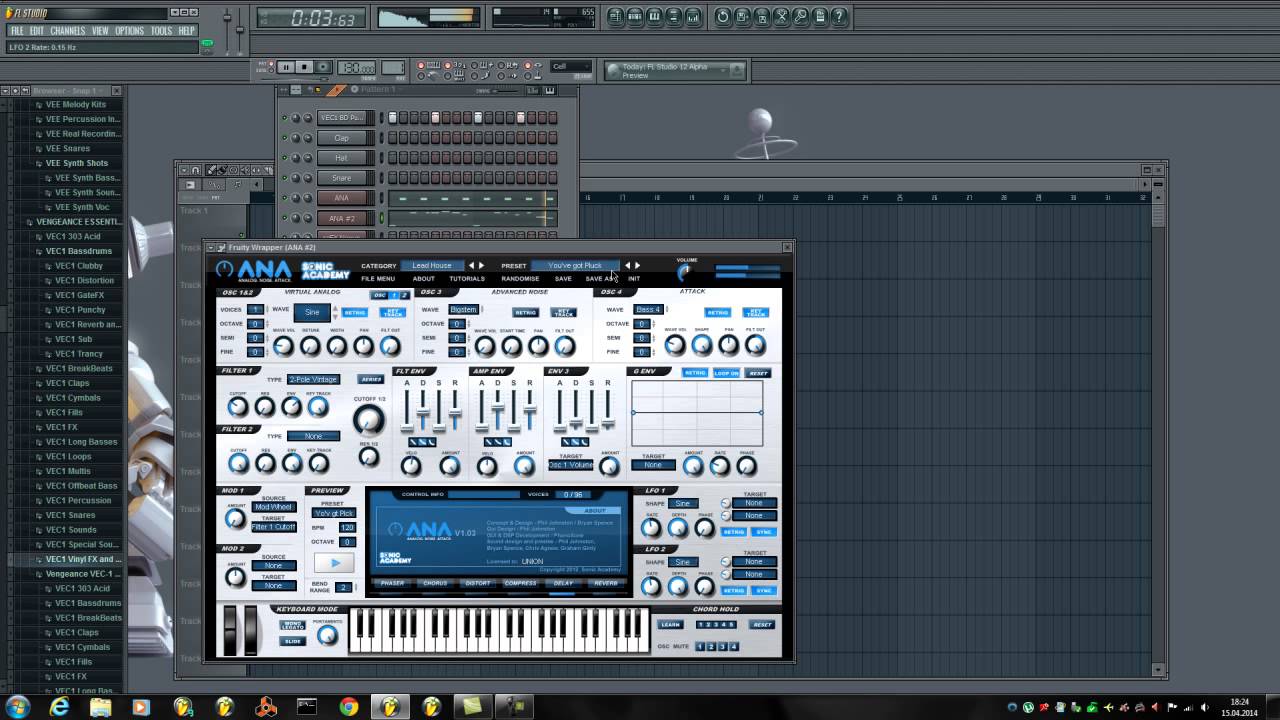Viewport: 1280px width, 720px height.
Task: Click the big Cutoff 1/2 knob
Action: 368,420
